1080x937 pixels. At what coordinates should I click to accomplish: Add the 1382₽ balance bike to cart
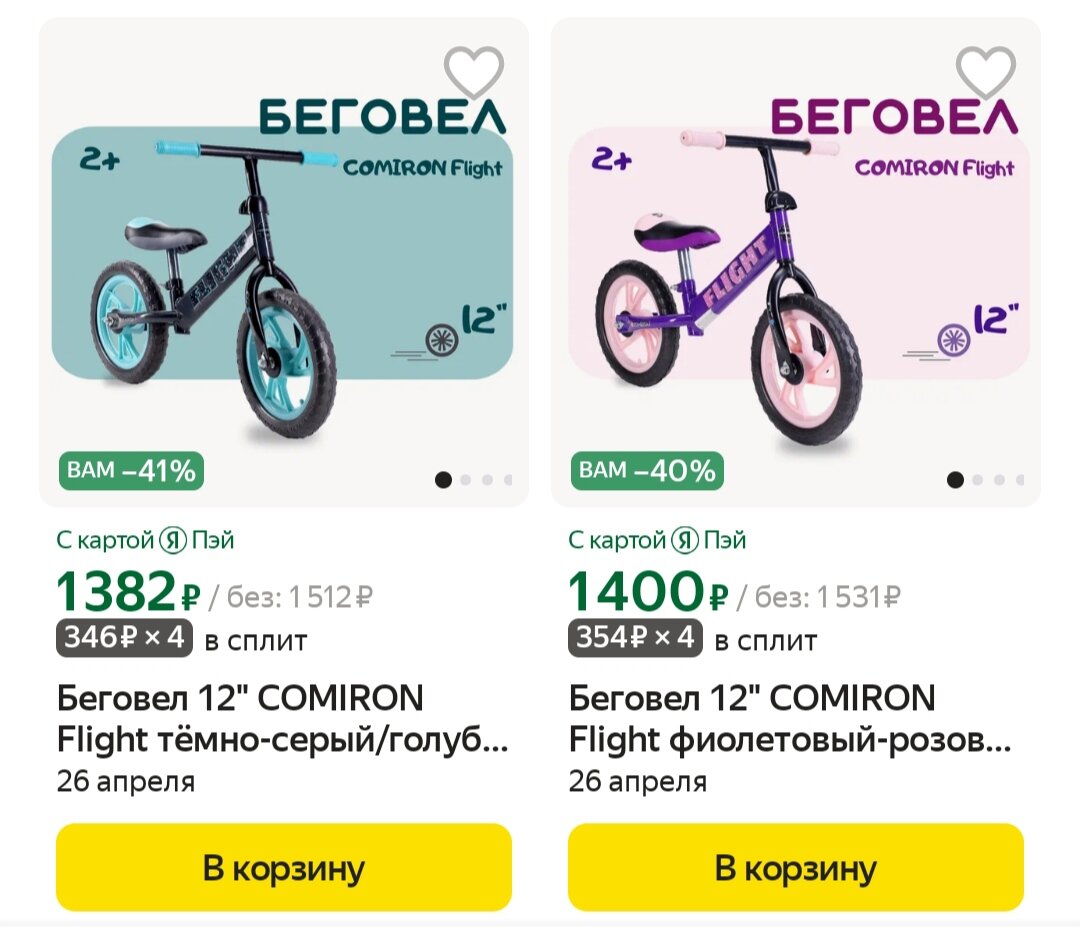point(284,867)
